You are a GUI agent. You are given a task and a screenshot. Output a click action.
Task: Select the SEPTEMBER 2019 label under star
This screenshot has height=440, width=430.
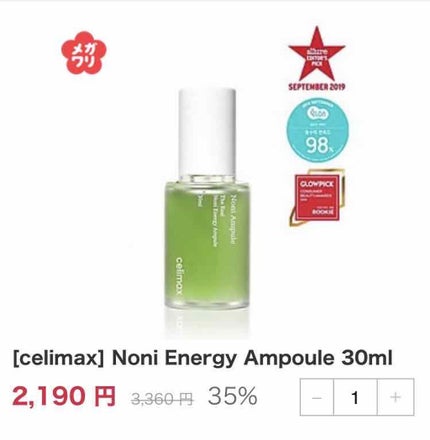coord(317,87)
